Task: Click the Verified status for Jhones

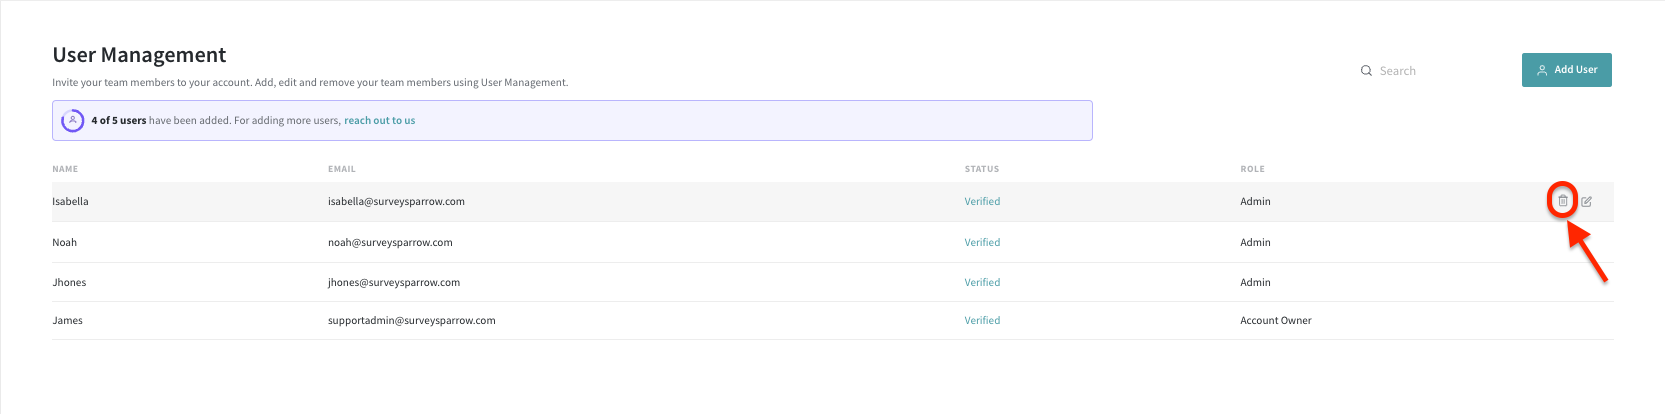Action: [x=982, y=283]
